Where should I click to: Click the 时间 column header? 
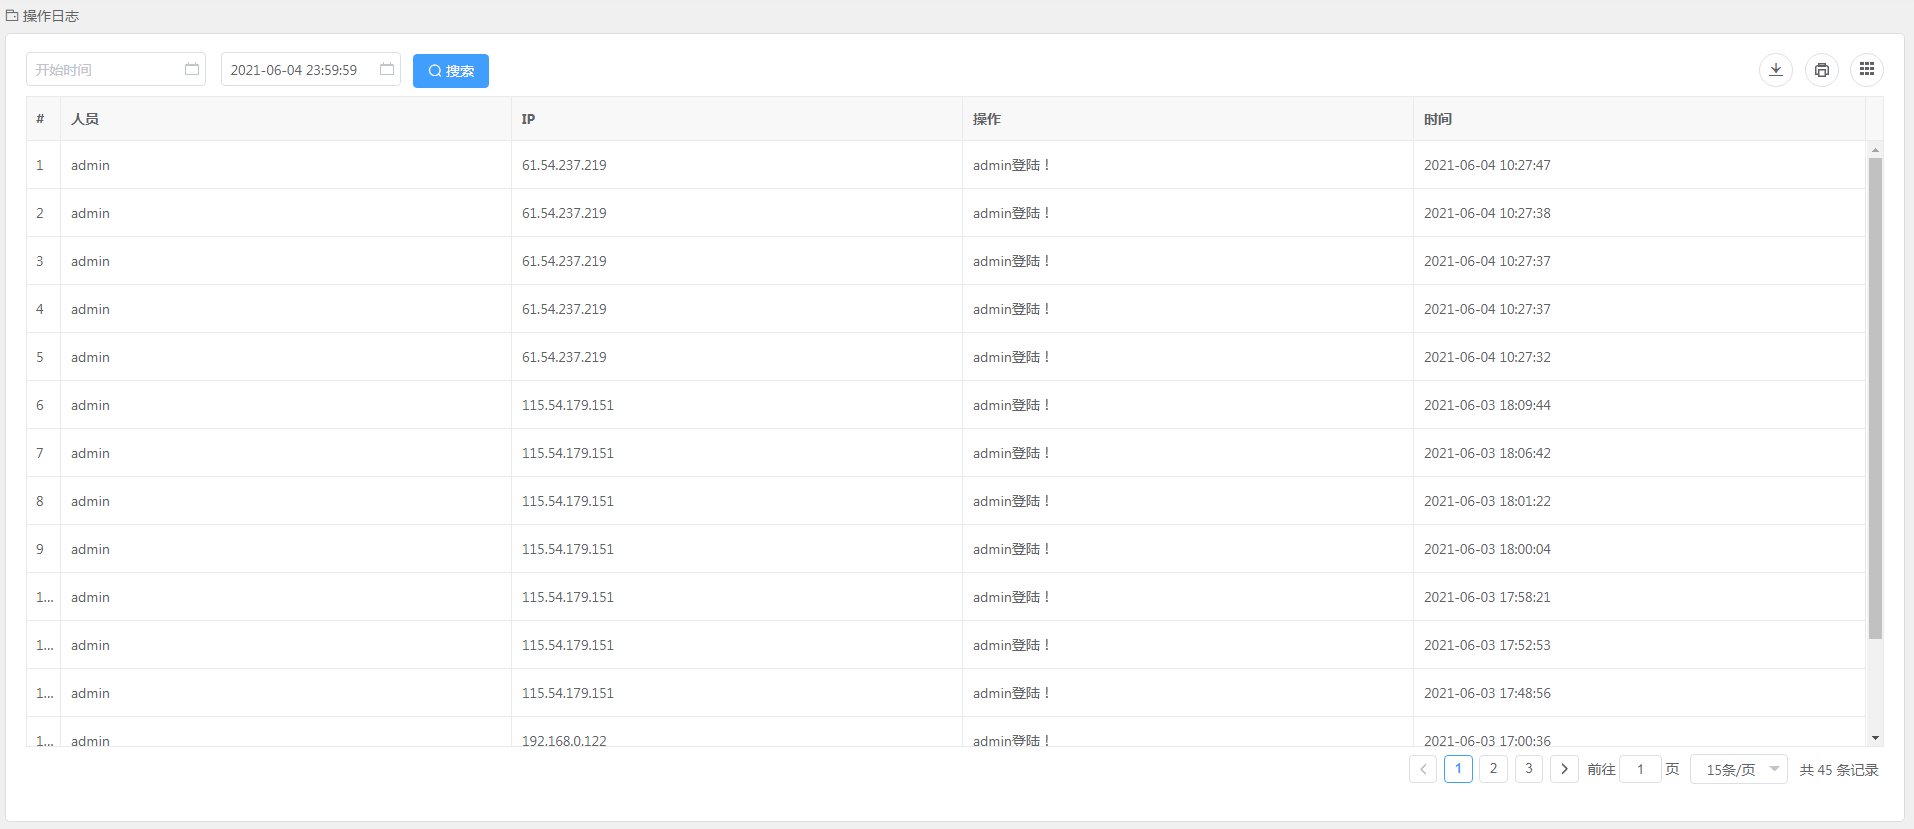point(1438,119)
